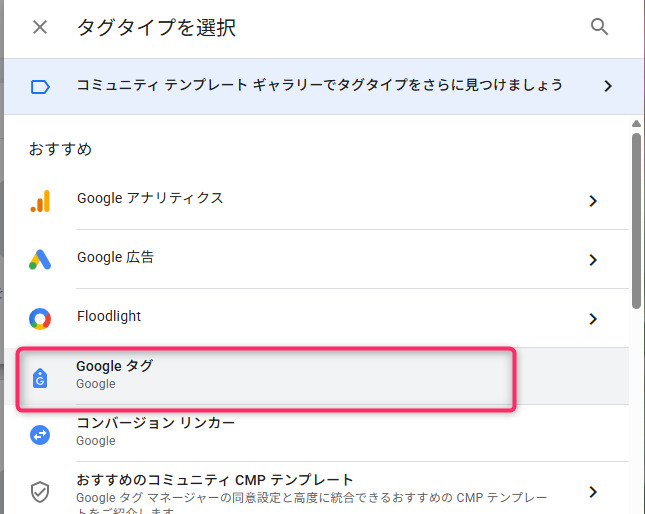Image resolution: width=645 pixels, height=514 pixels.
Task: Expand the CMP テンプレート chevron
Action: pyautogui.click(x=593, y=491)
